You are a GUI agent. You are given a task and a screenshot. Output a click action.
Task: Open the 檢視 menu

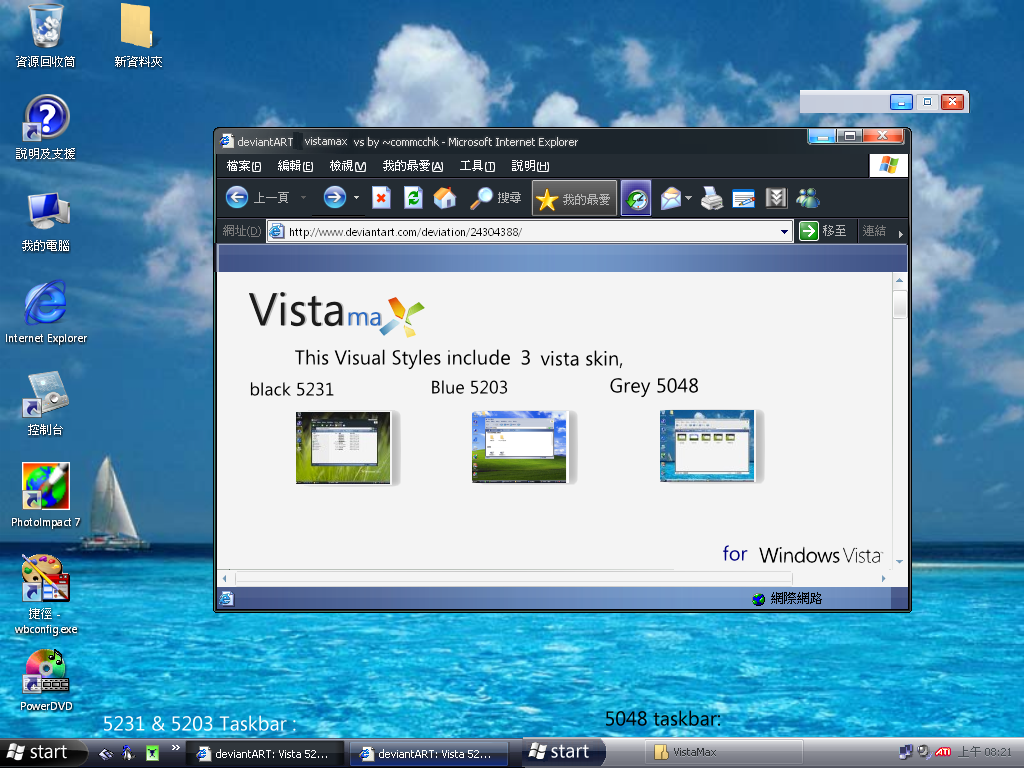click(x=345, y=166)
